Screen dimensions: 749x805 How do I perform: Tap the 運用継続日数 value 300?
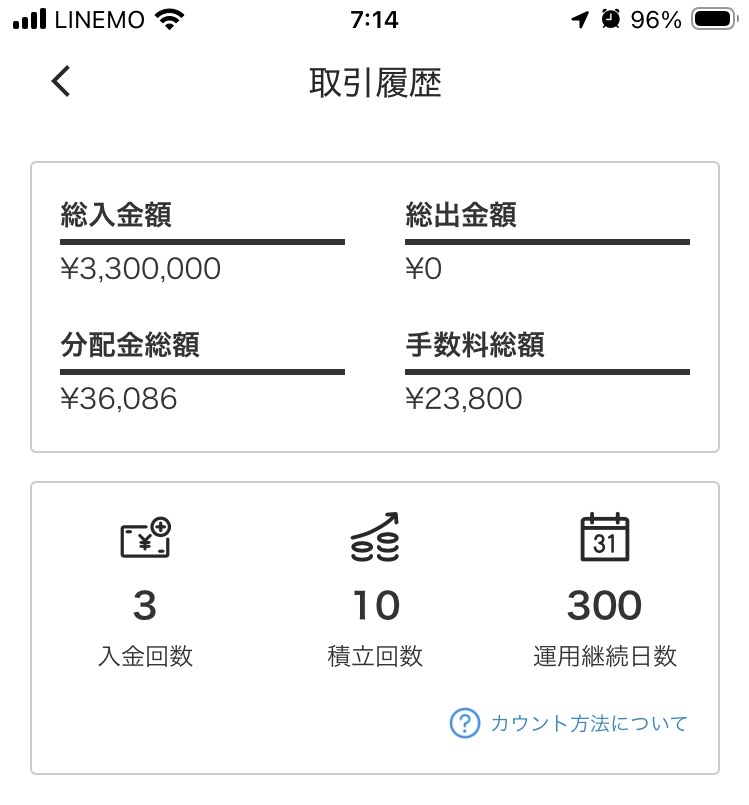pos(605,605)
